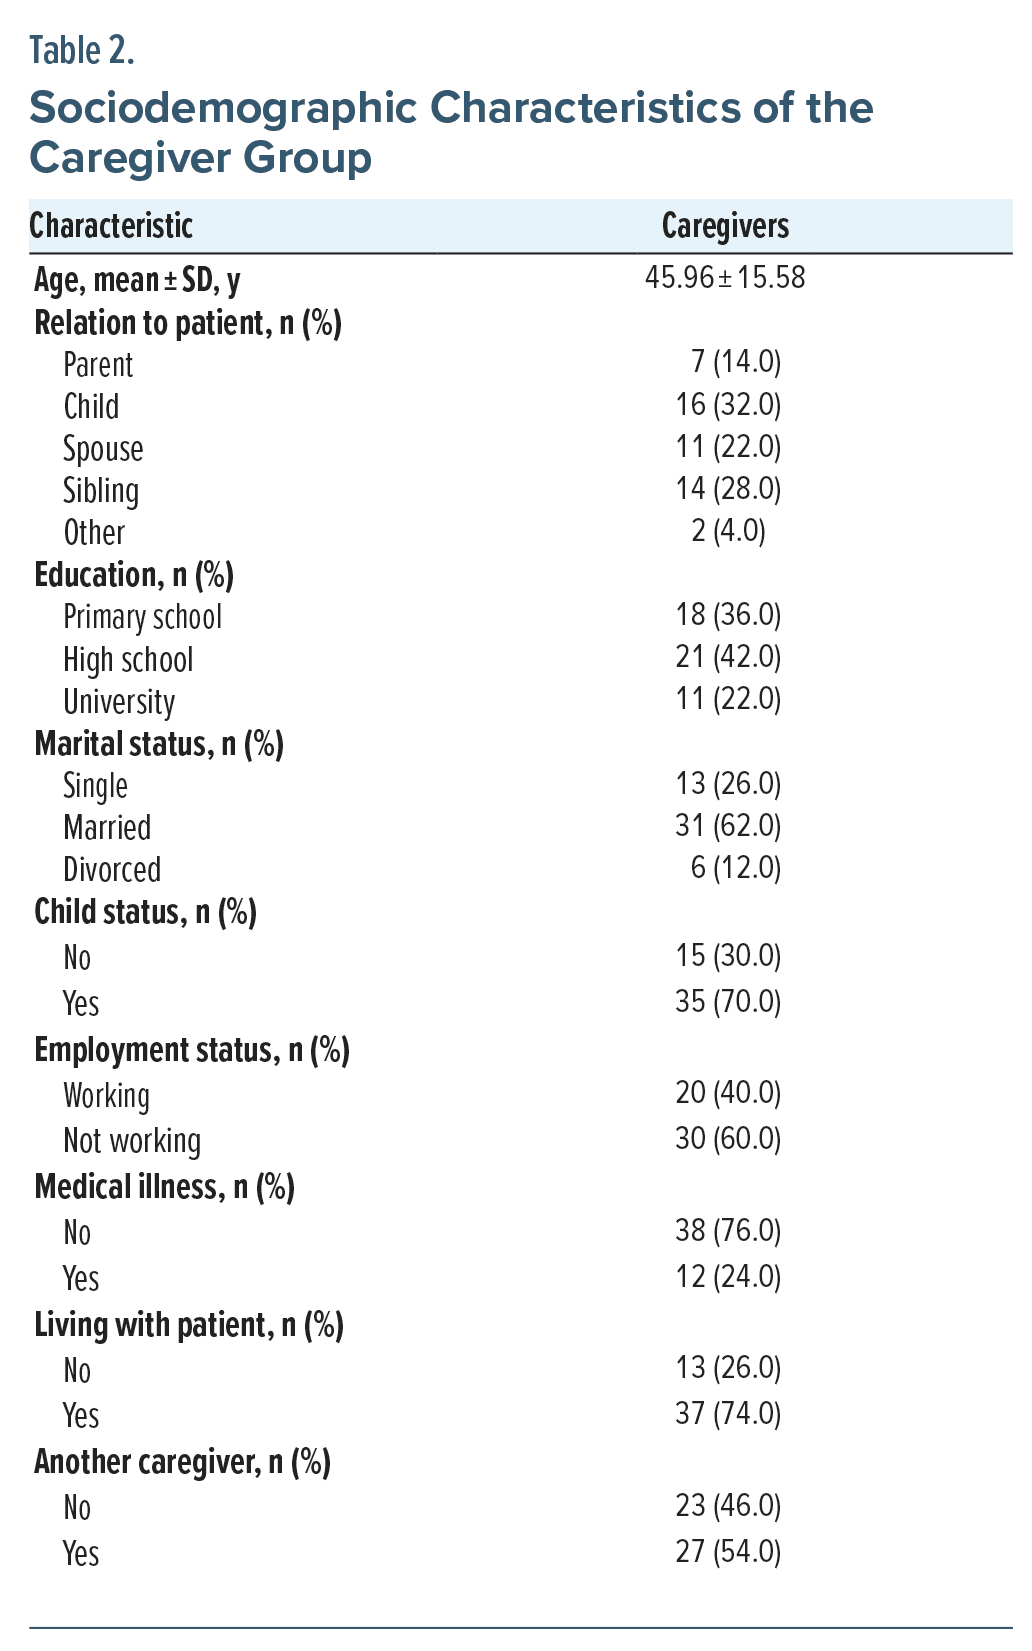Screen dimensions: 1032x1651
Task: Select the "Not working" row label
Action: tap(132, 1140)
